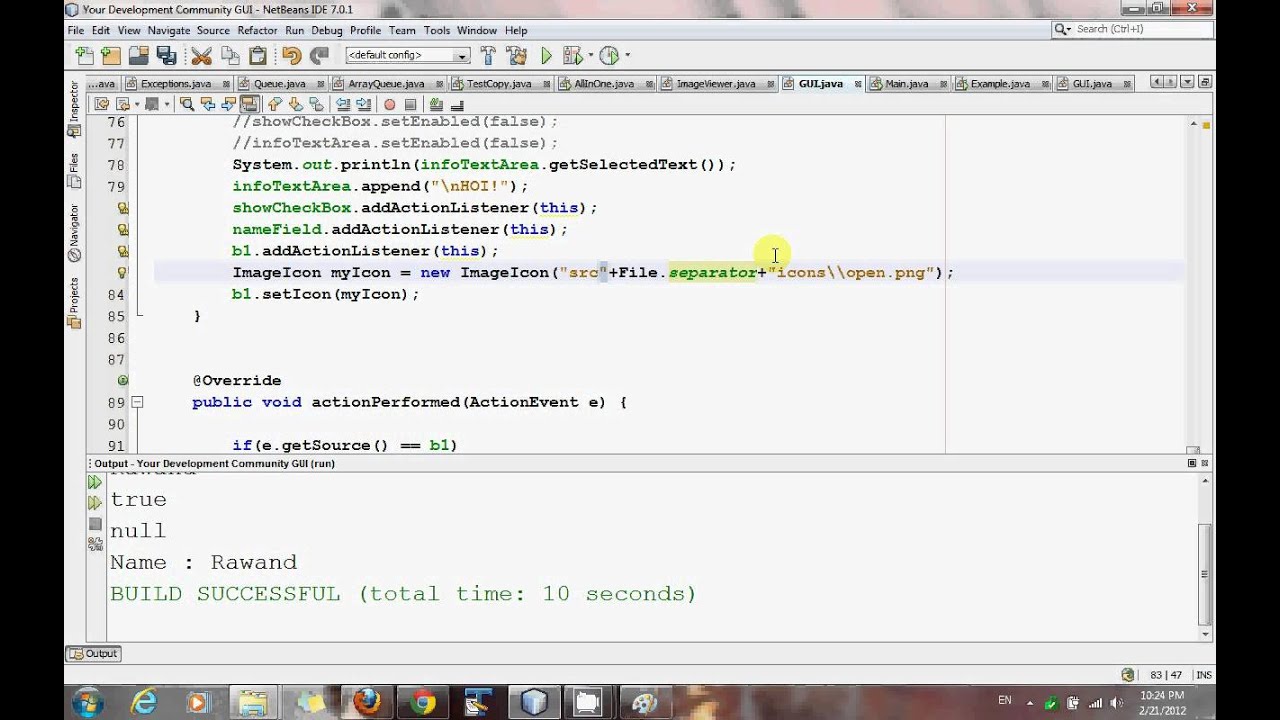1280x720 pixels.
Task: Toggle the highlighted search occurrence icon
Action: click(x=250, y=103)
